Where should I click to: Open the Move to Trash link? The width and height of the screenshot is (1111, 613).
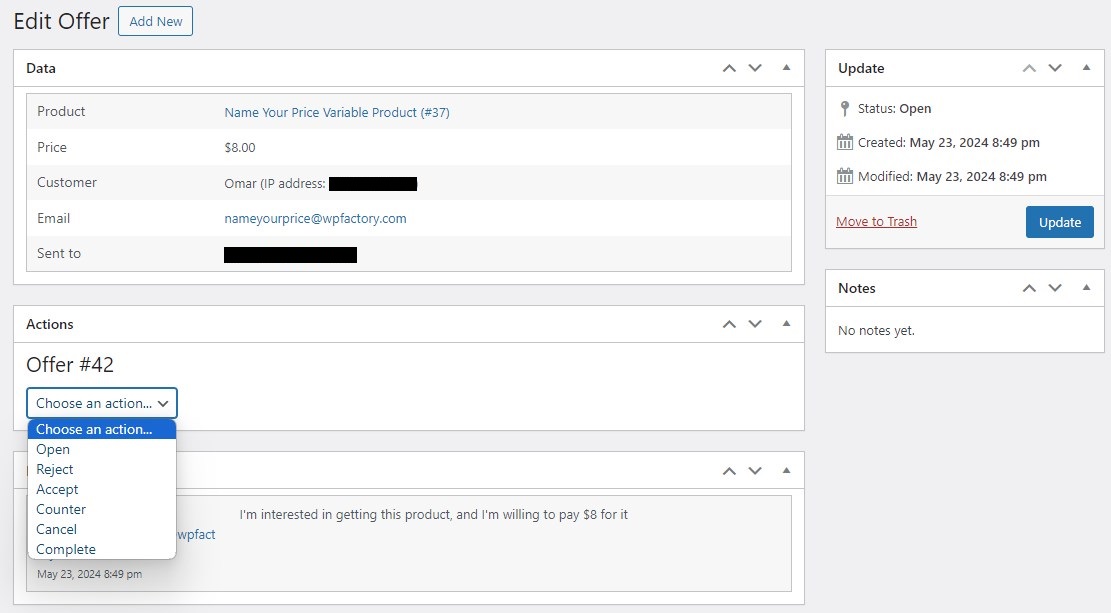point(876,221)
